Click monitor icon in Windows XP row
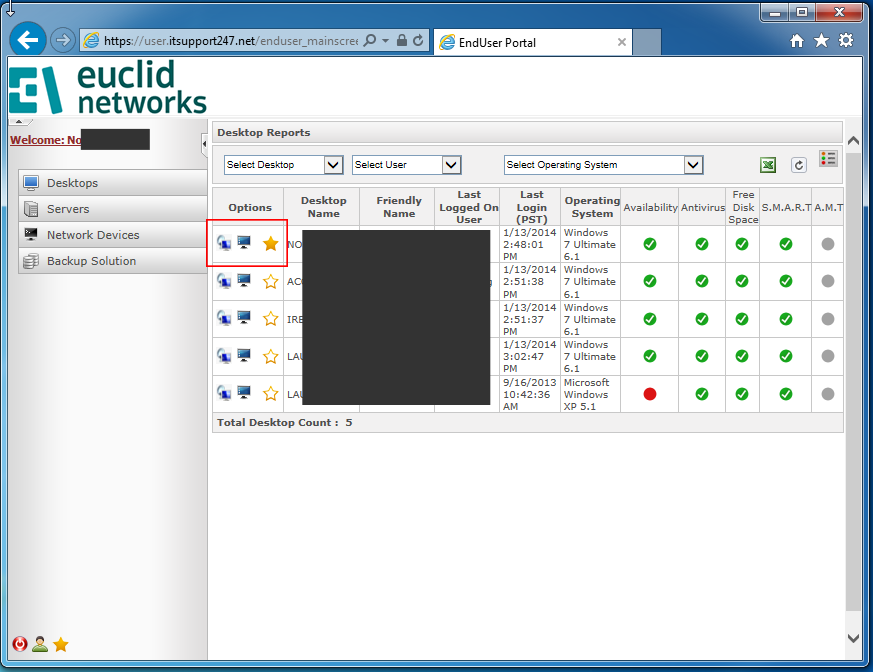873x672 pixels. point(244,392)
